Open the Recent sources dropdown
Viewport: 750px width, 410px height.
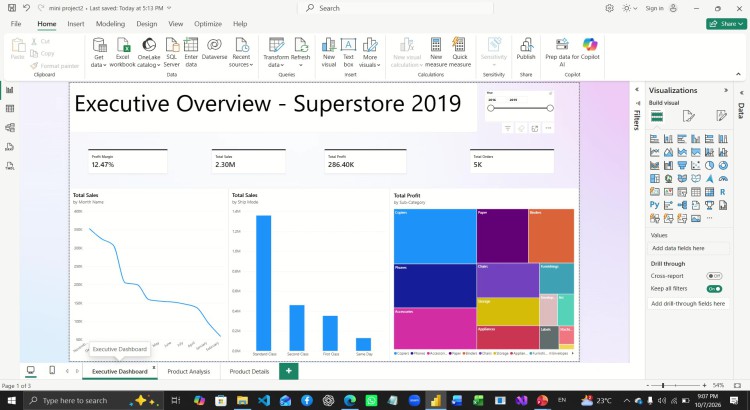(241, 53)
